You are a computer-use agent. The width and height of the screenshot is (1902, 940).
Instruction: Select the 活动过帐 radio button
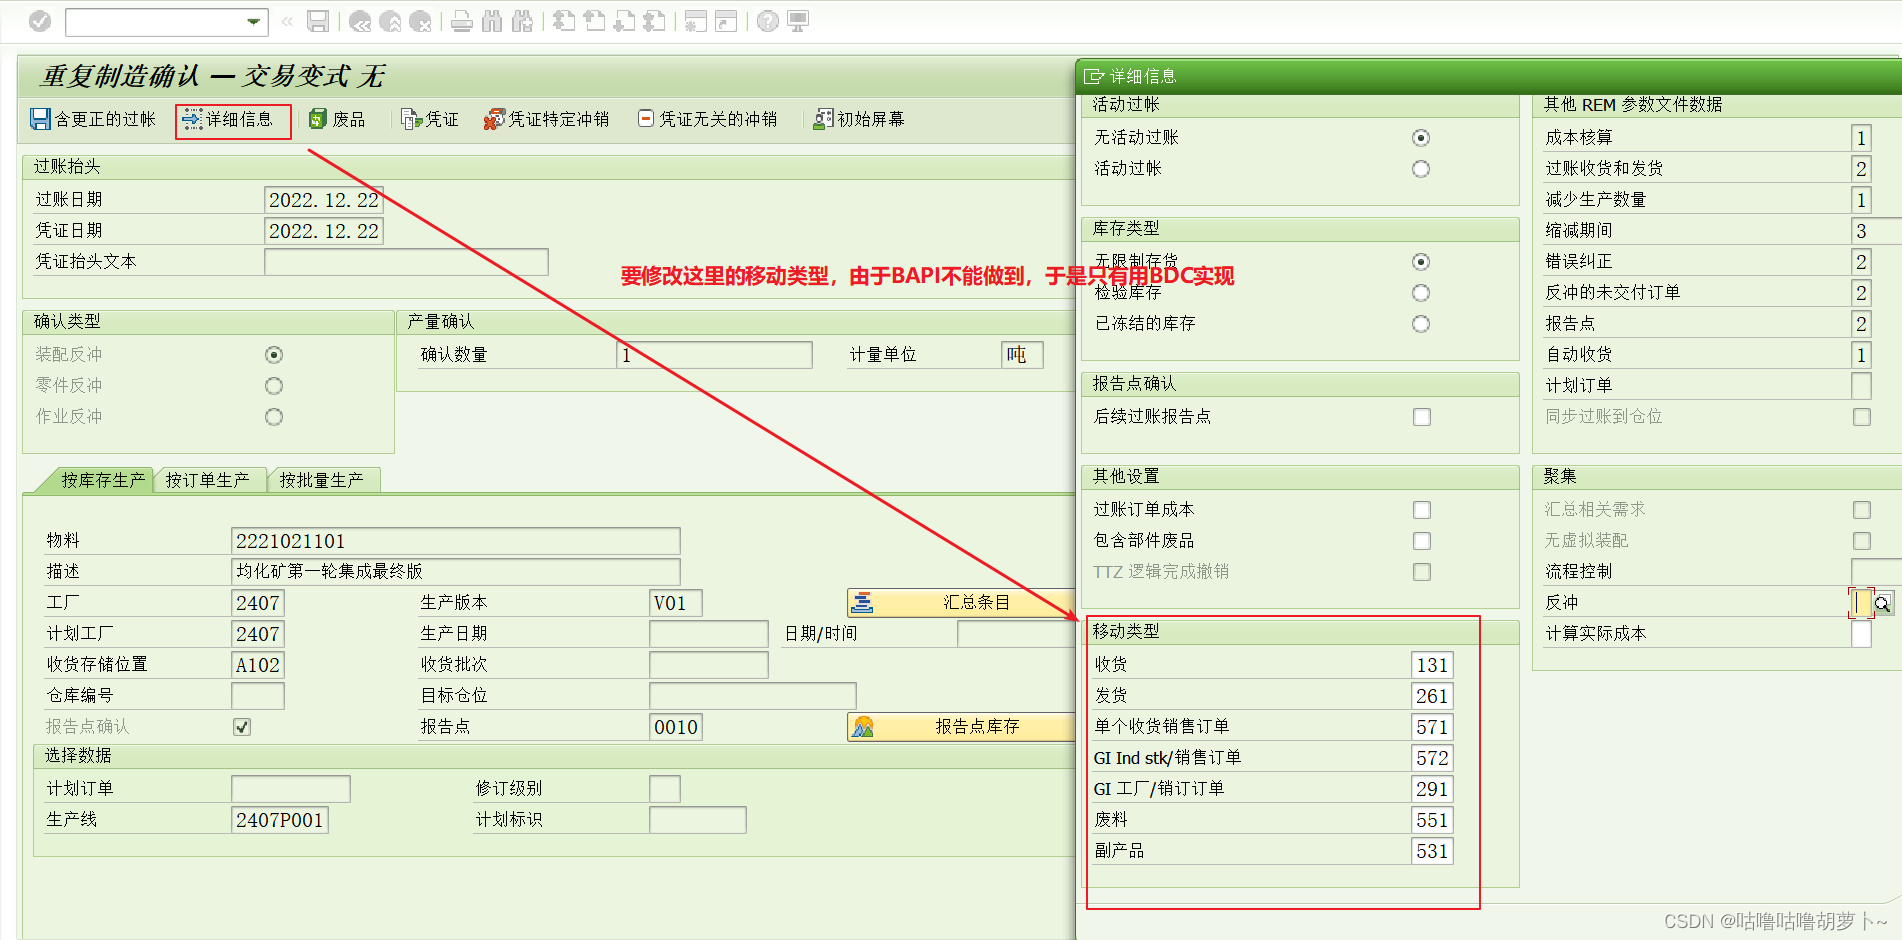[x=1421, y=169]
